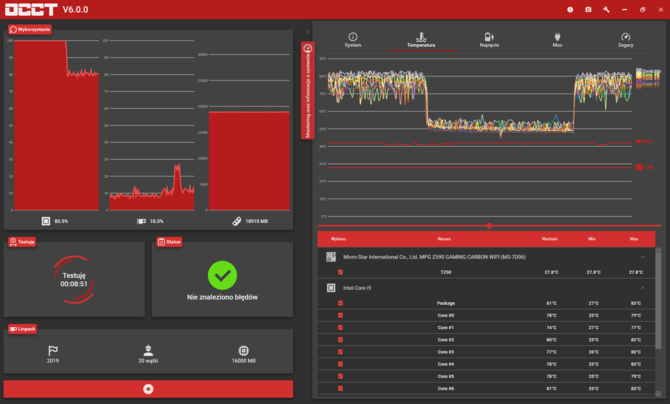Click the TZ00 sensor name in table

446,272
